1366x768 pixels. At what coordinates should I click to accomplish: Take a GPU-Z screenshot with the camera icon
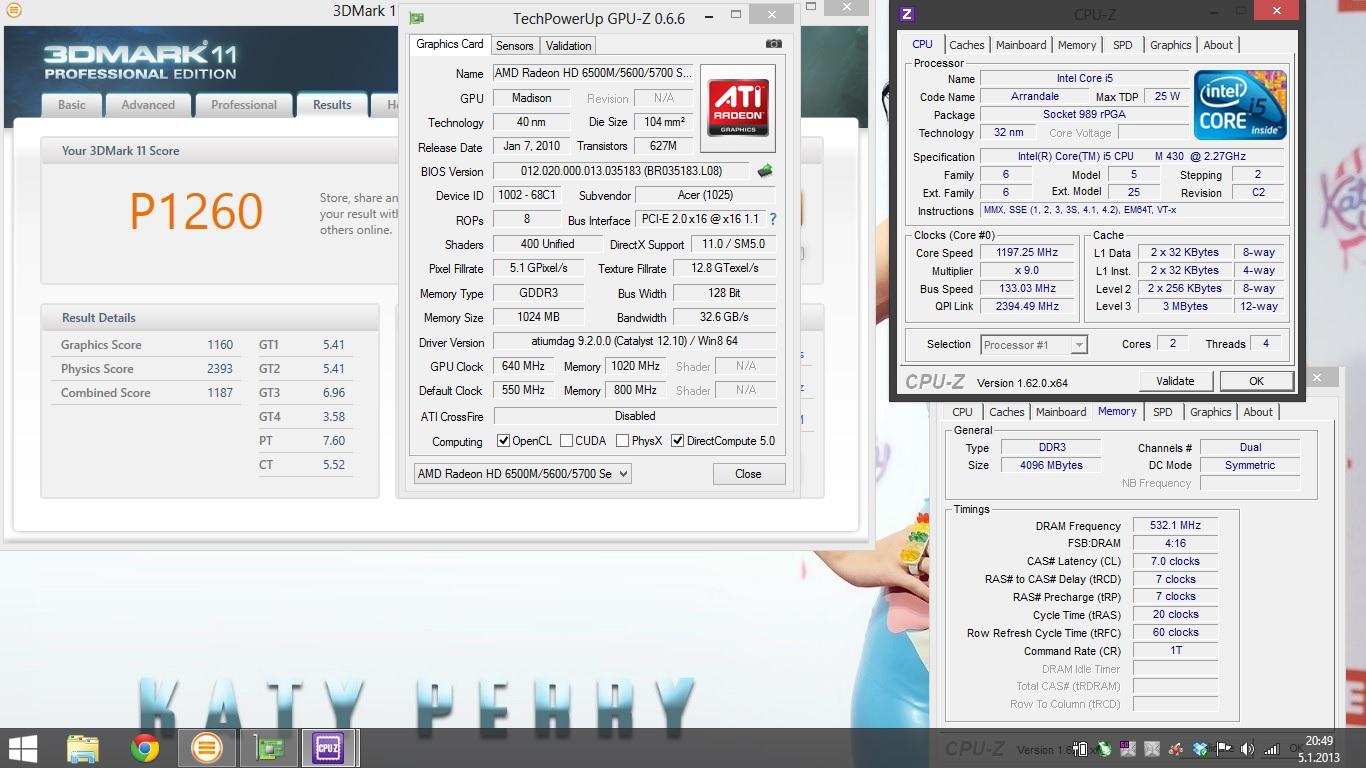pos(773,44)
